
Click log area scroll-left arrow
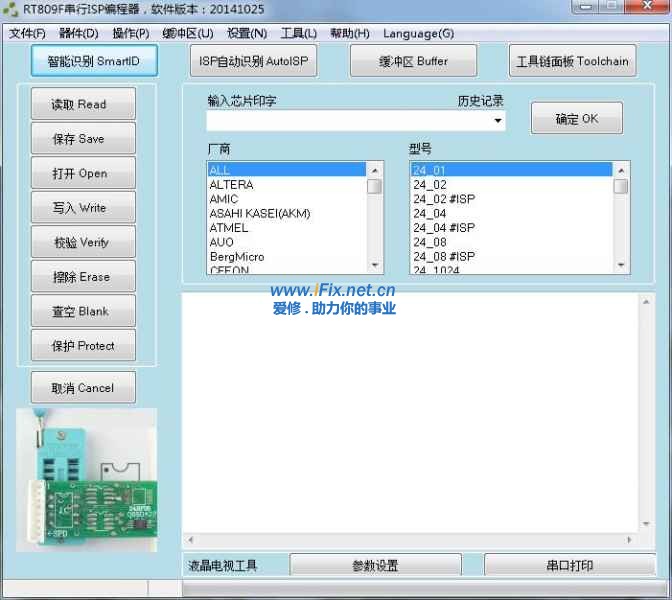point(191,540)
